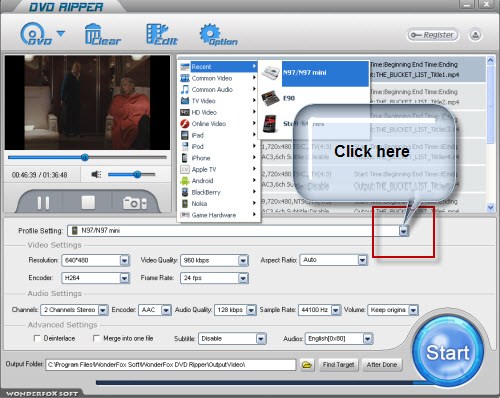Click the Register key button
The image size is (500, 398).
[x=432, y=35]
